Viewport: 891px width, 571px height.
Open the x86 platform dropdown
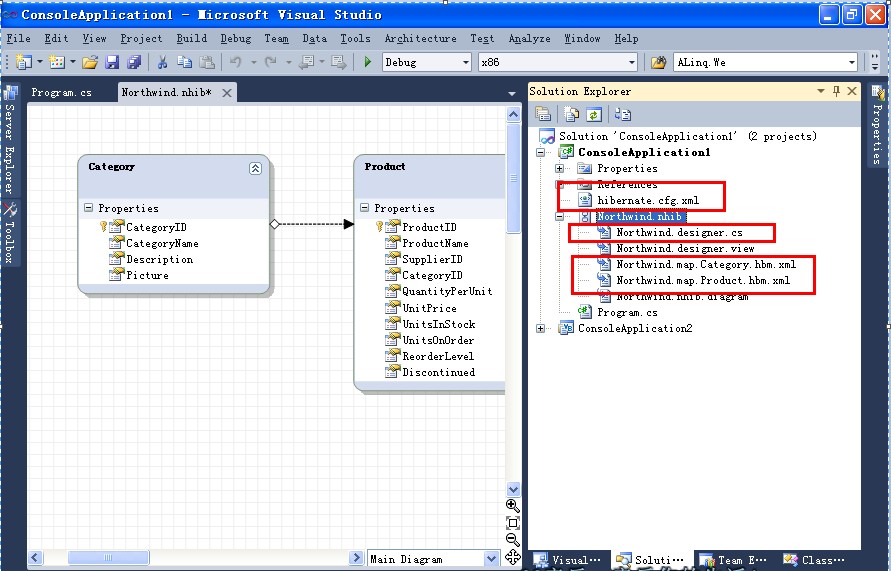[x=632, y=62]
